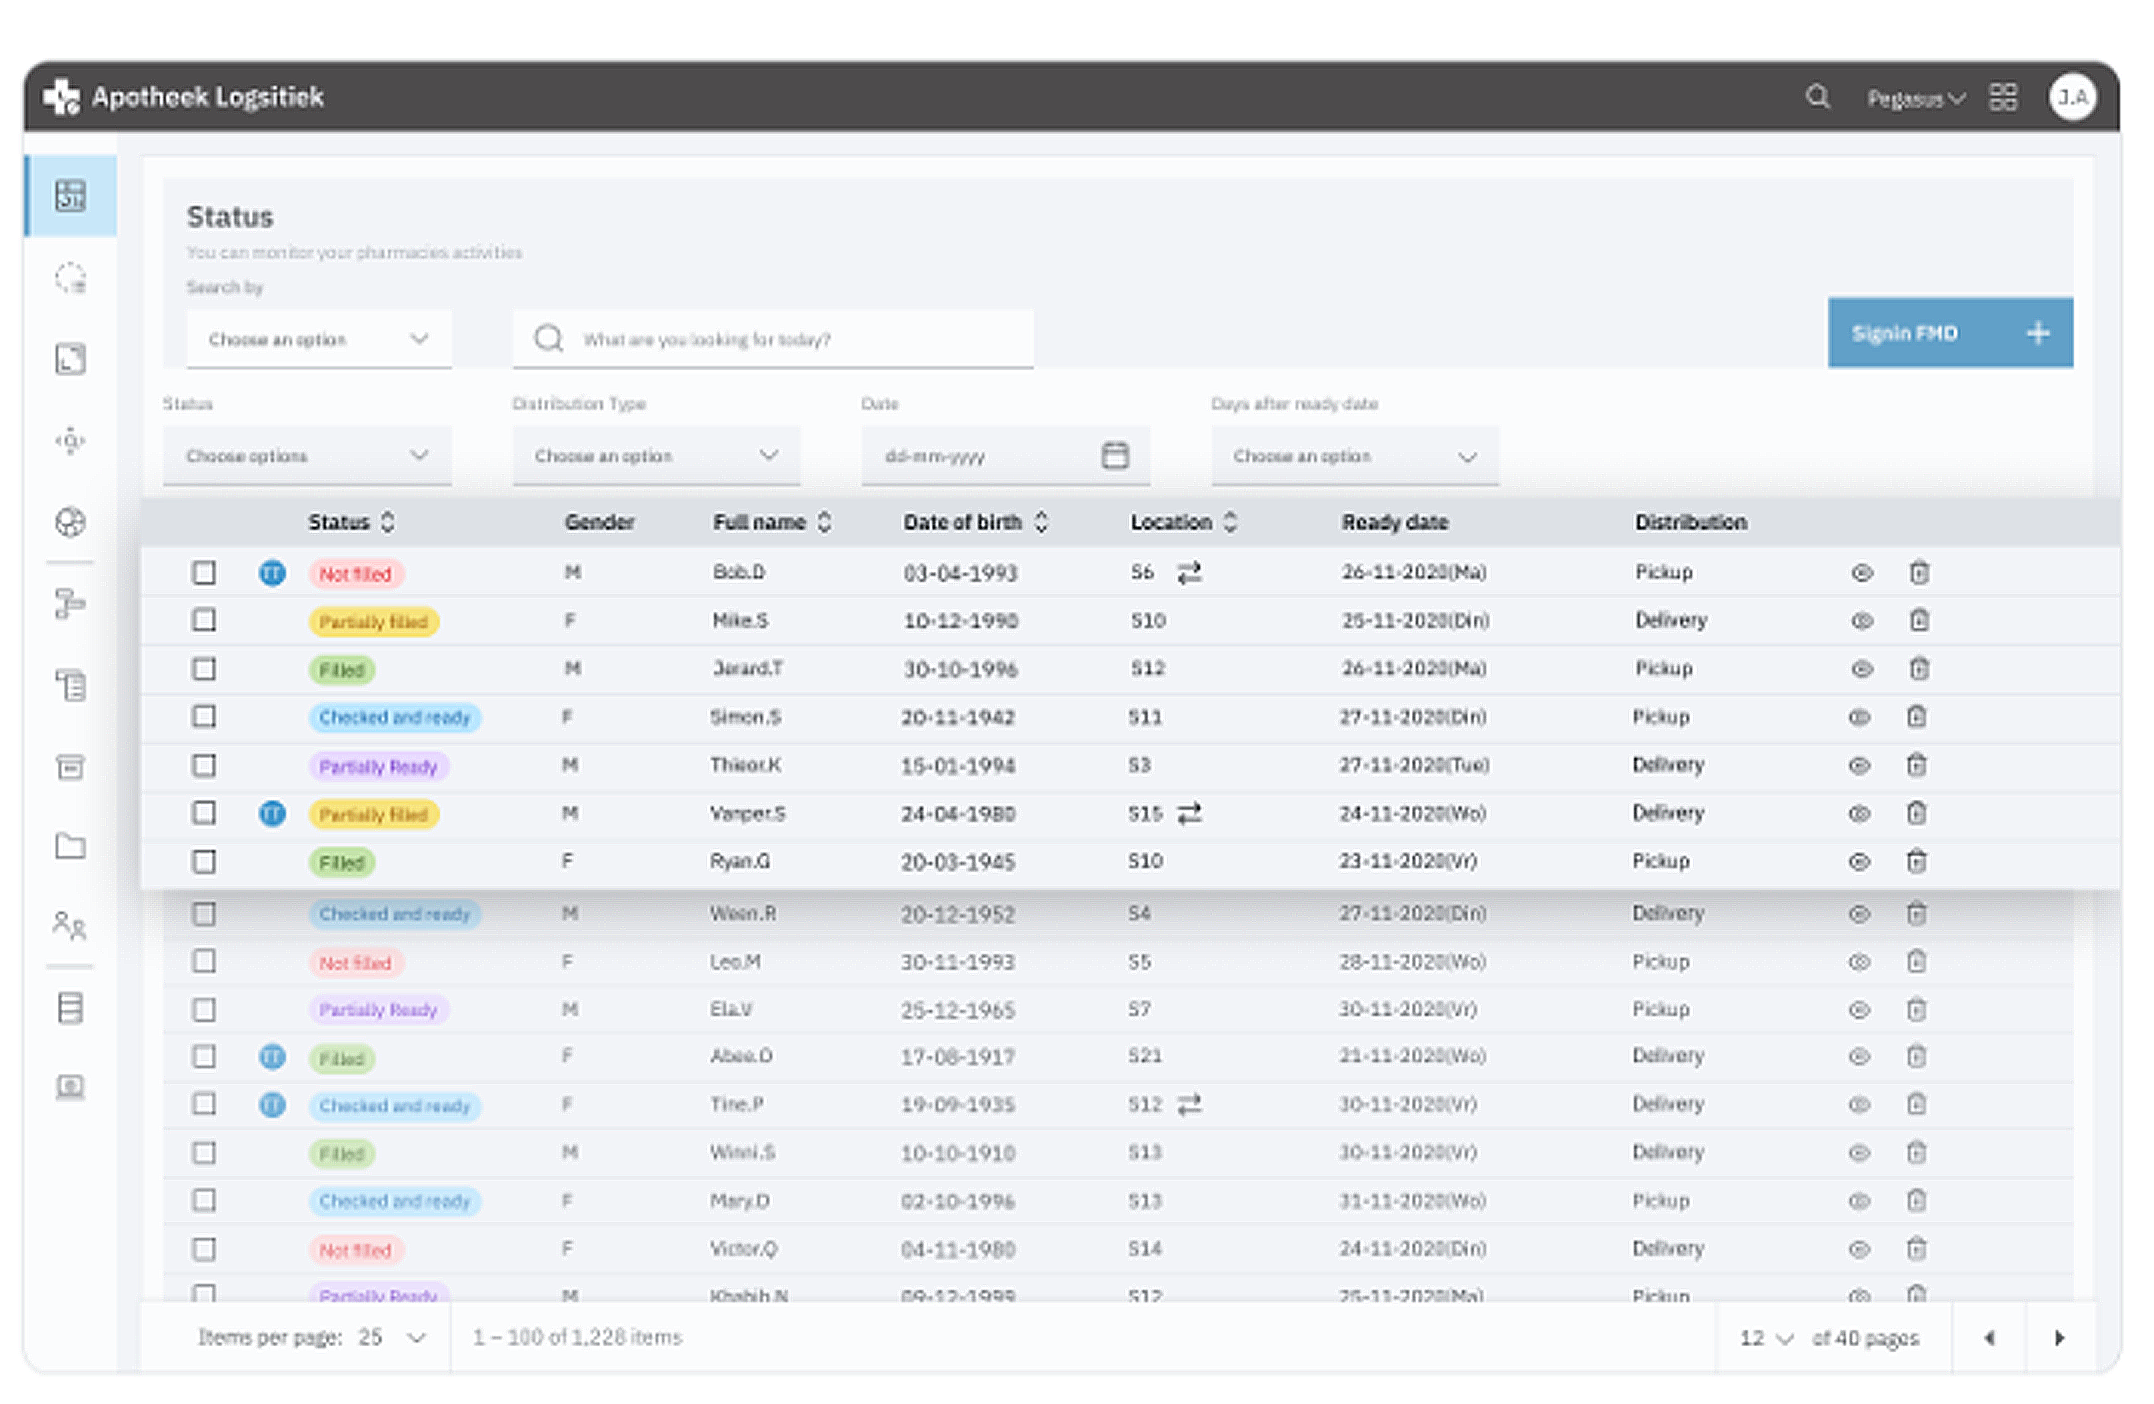Screen dimensions: 2154x1404
Task: Expand the Pegasus pharmacy selector
Action: click(x=1915, y=98)
